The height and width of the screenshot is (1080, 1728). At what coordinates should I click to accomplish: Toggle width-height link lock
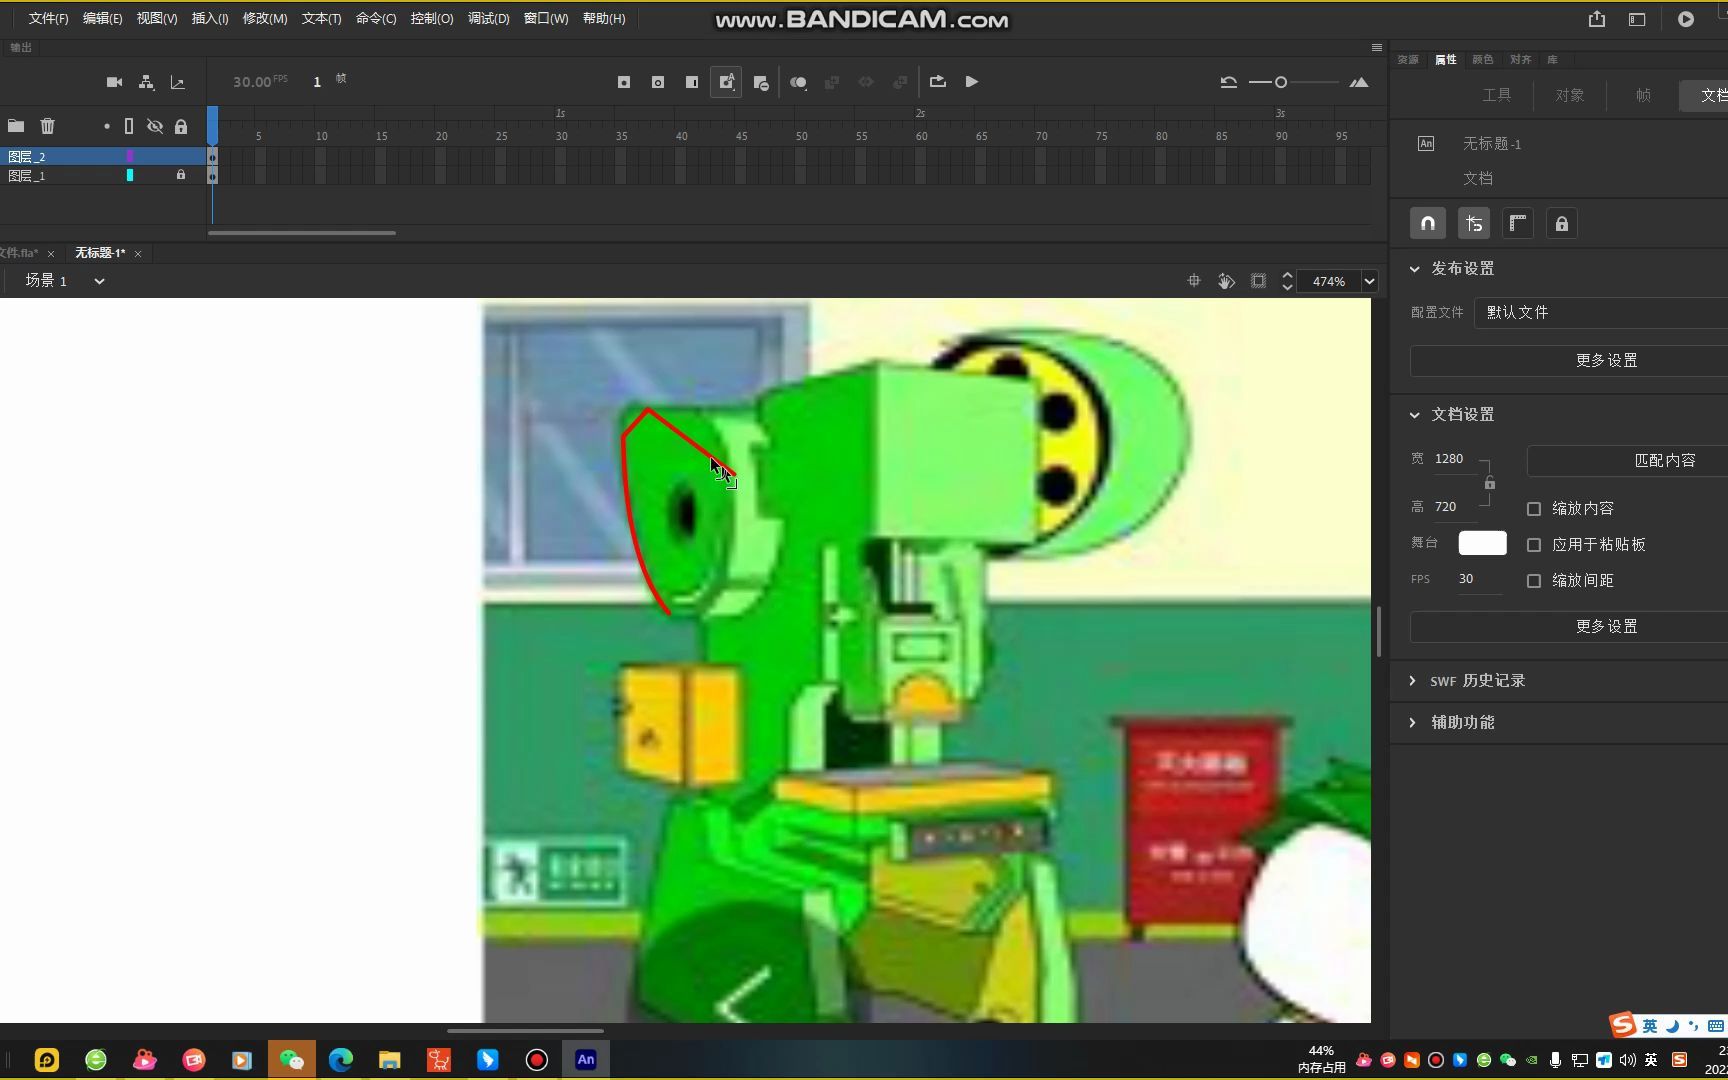click(1490, 483)
